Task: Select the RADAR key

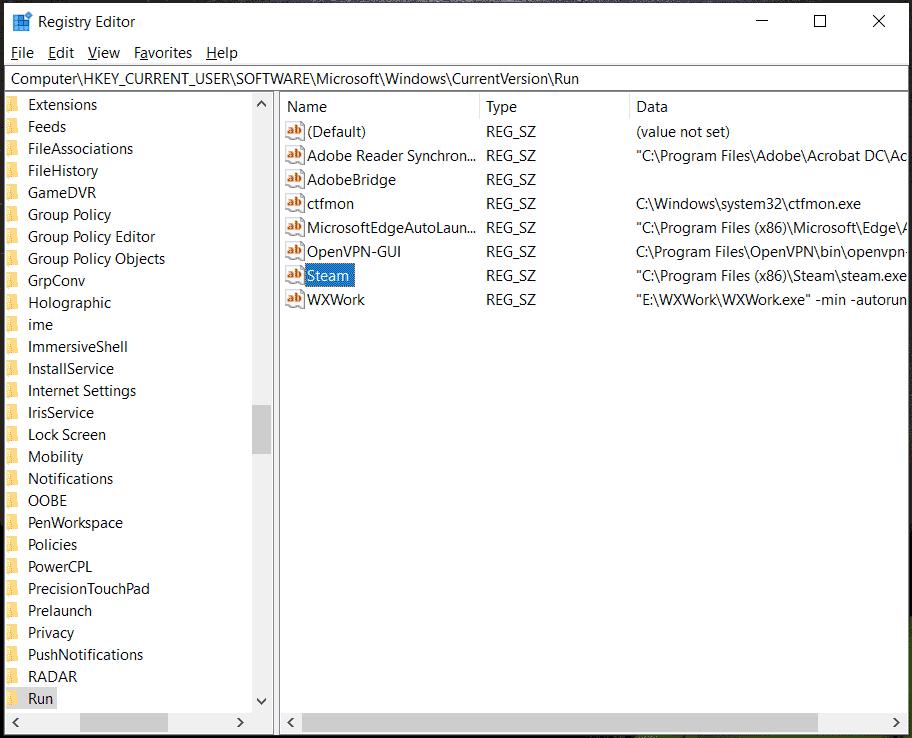Action: [x=52, y=676]
